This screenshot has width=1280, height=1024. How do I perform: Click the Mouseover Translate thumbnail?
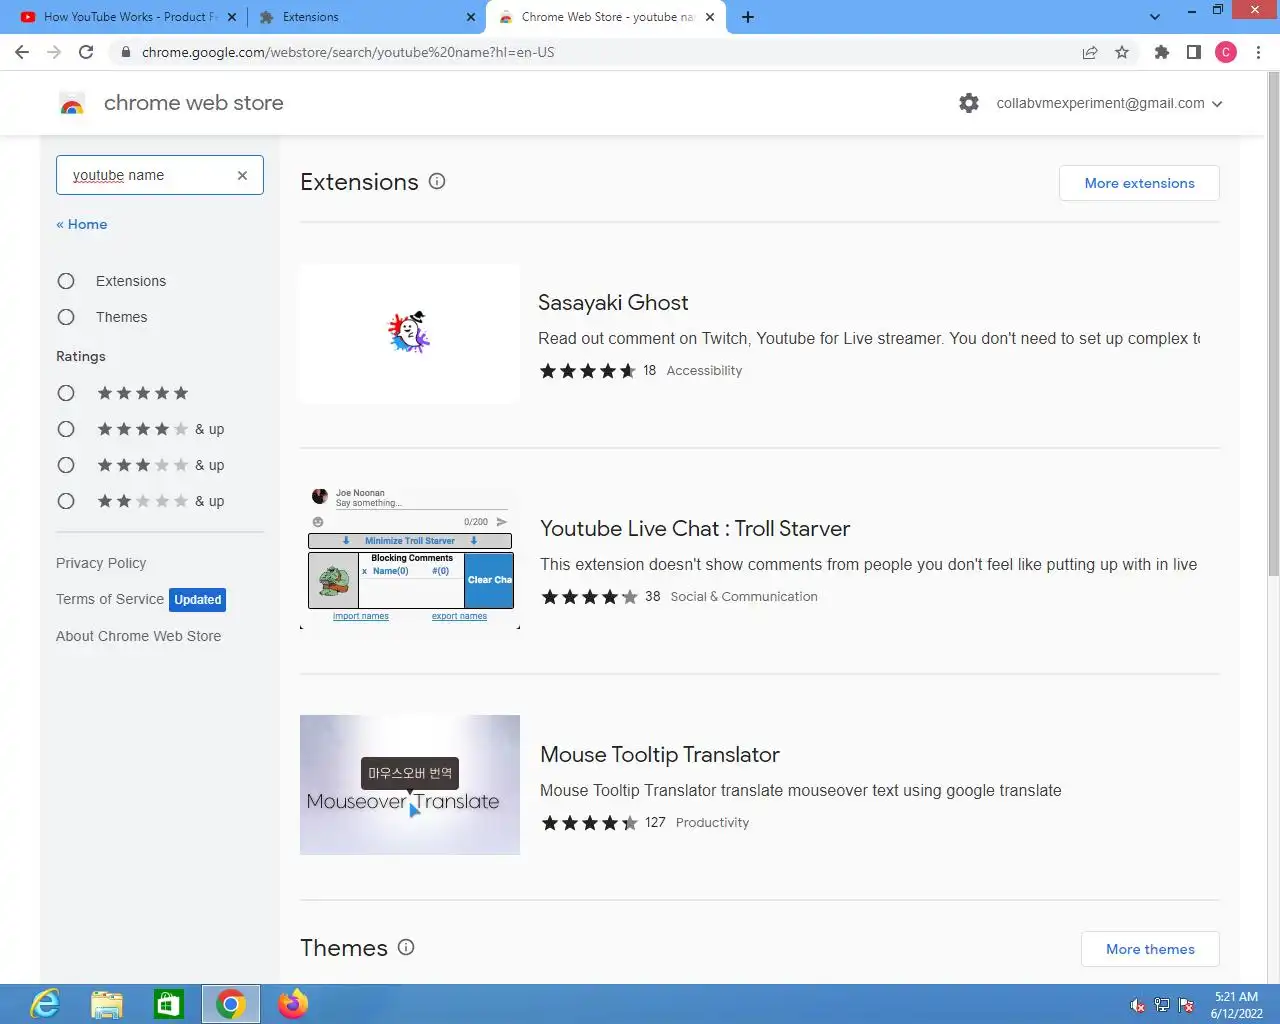pos(410,785)
